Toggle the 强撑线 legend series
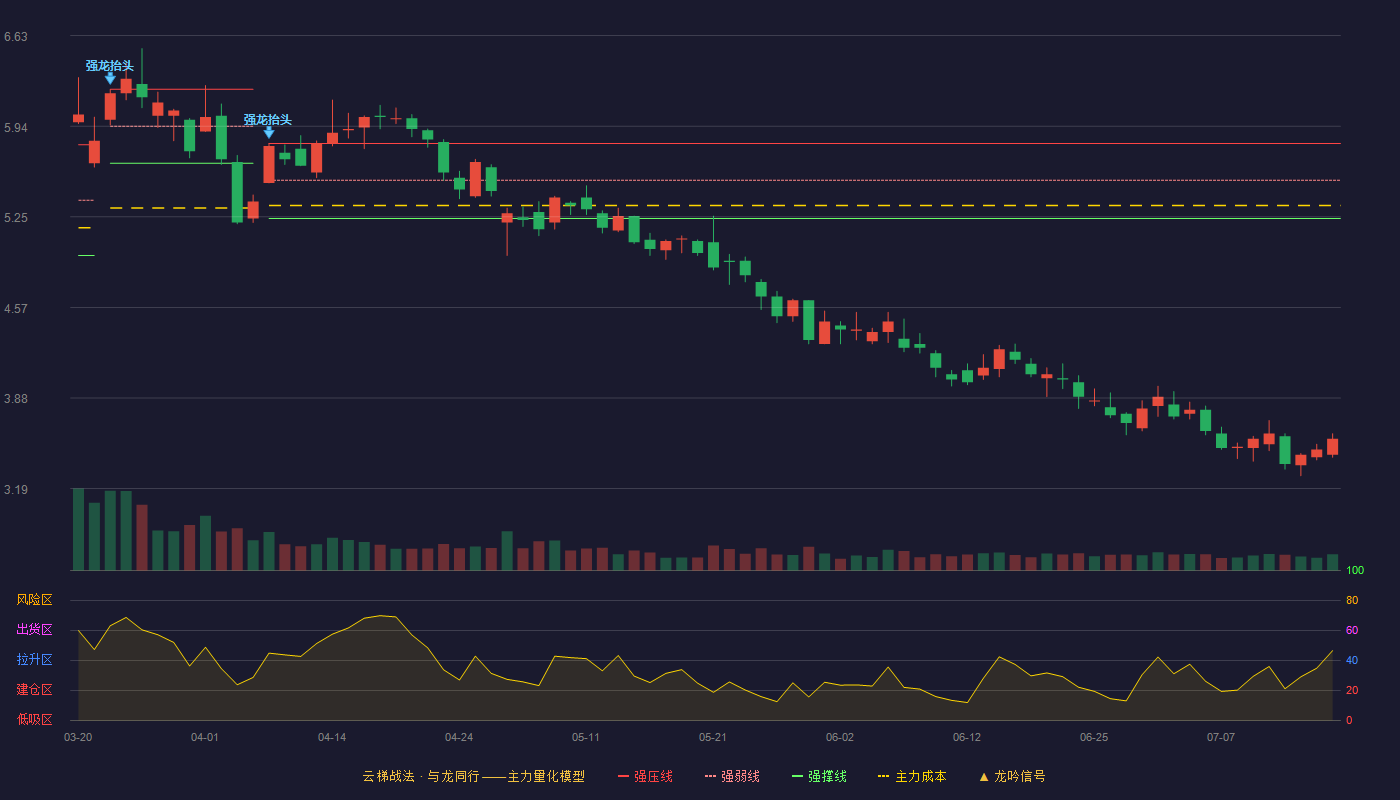The image size is (1400, 800). (819, 776)
